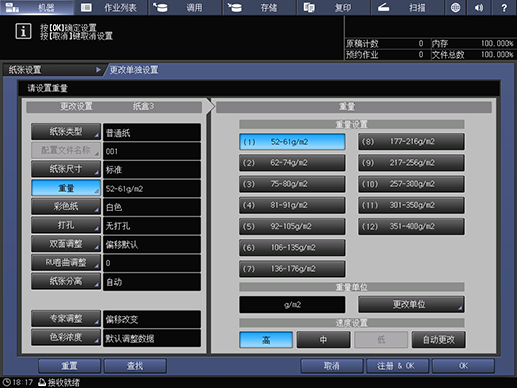Select weight (7) 136-176g/m2
517x388 pixels.
292,269
